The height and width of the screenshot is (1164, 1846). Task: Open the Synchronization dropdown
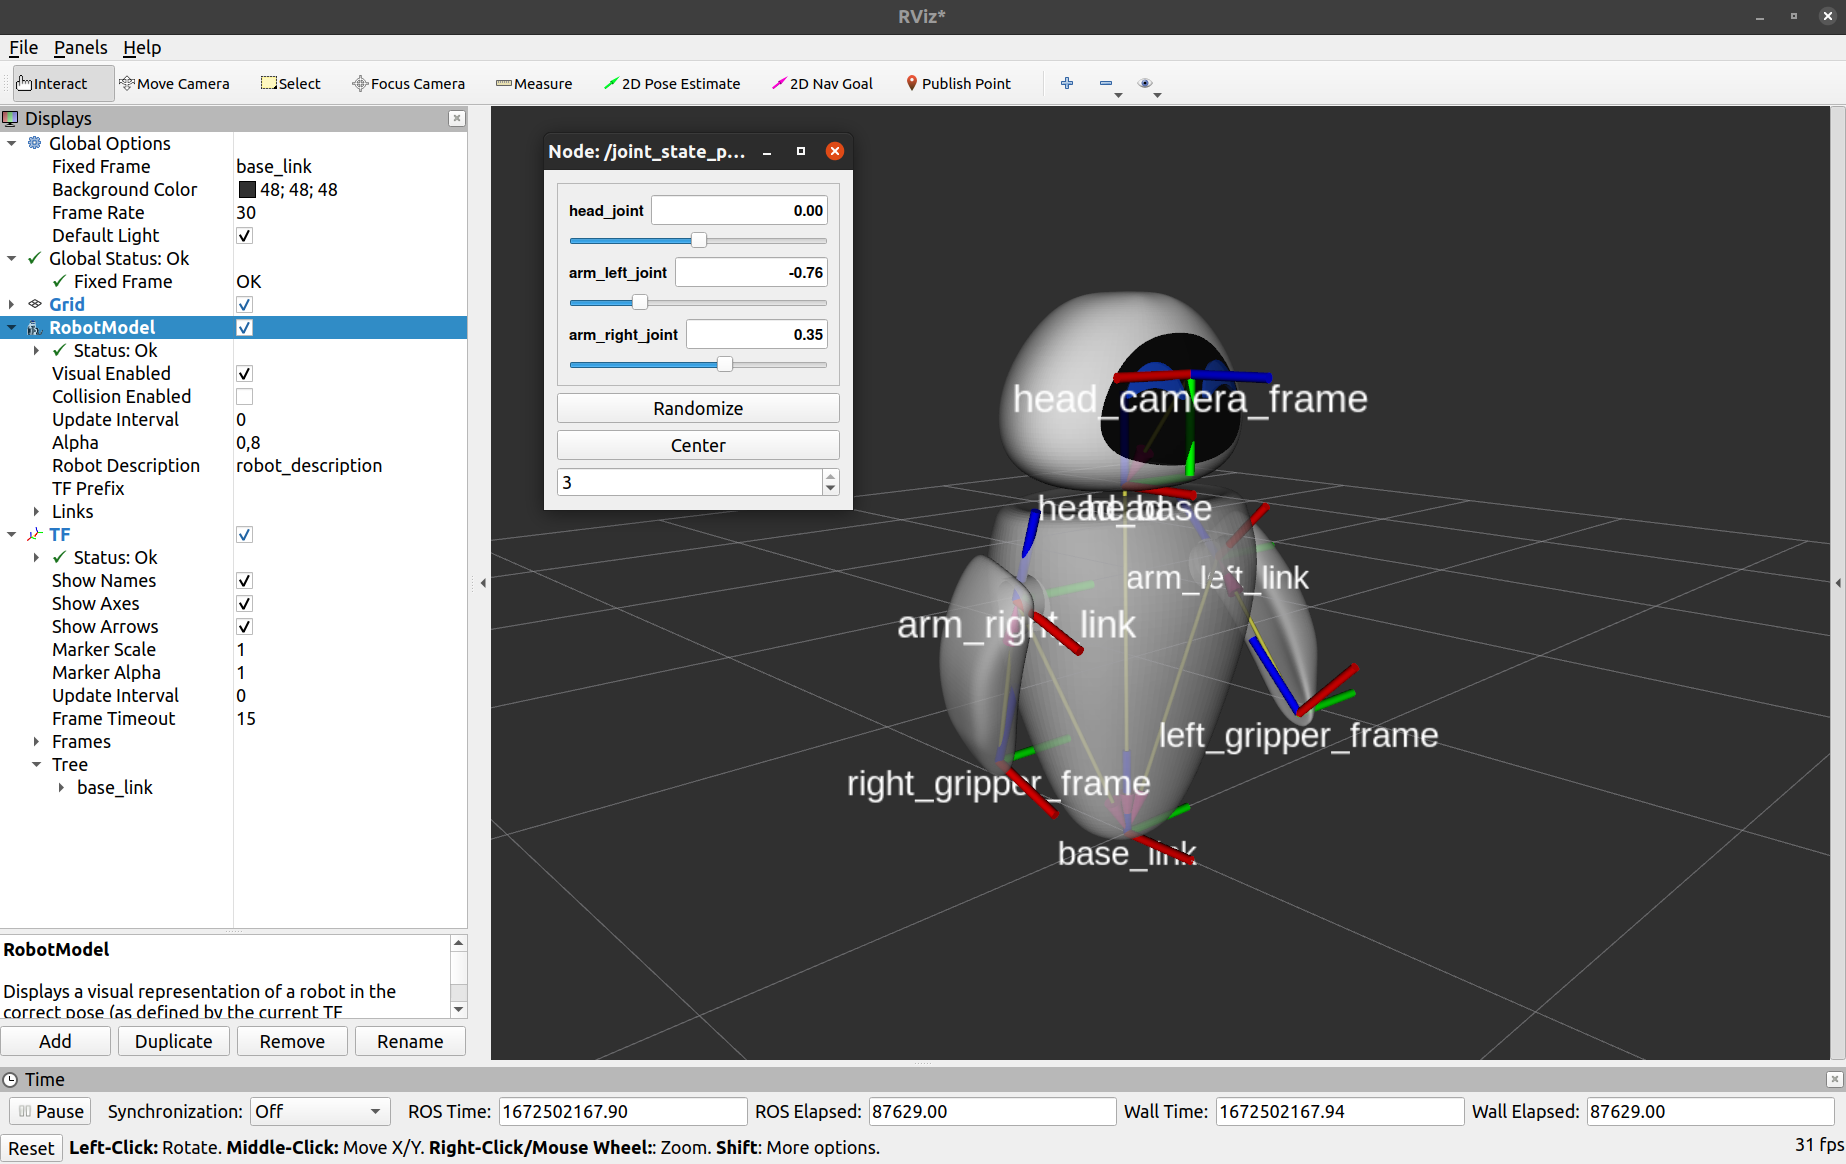tap(320, 1111)
